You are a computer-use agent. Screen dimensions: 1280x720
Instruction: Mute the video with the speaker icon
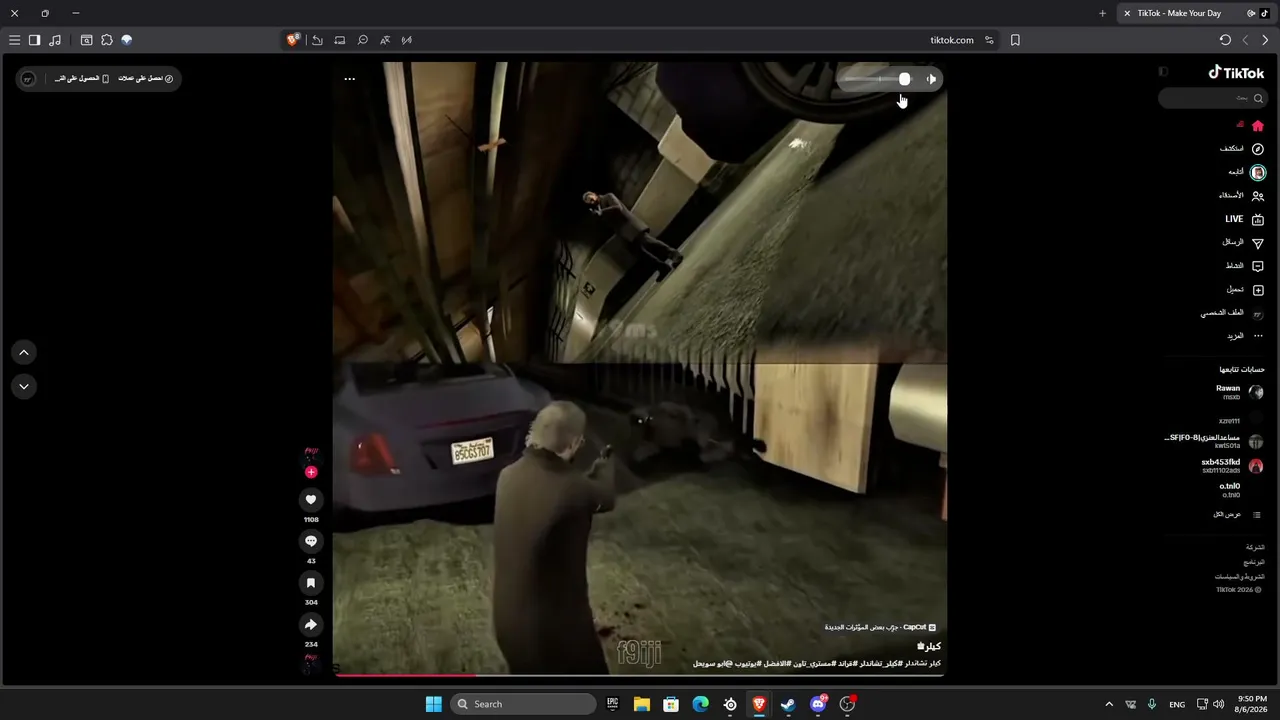click(x=931, y=79)
